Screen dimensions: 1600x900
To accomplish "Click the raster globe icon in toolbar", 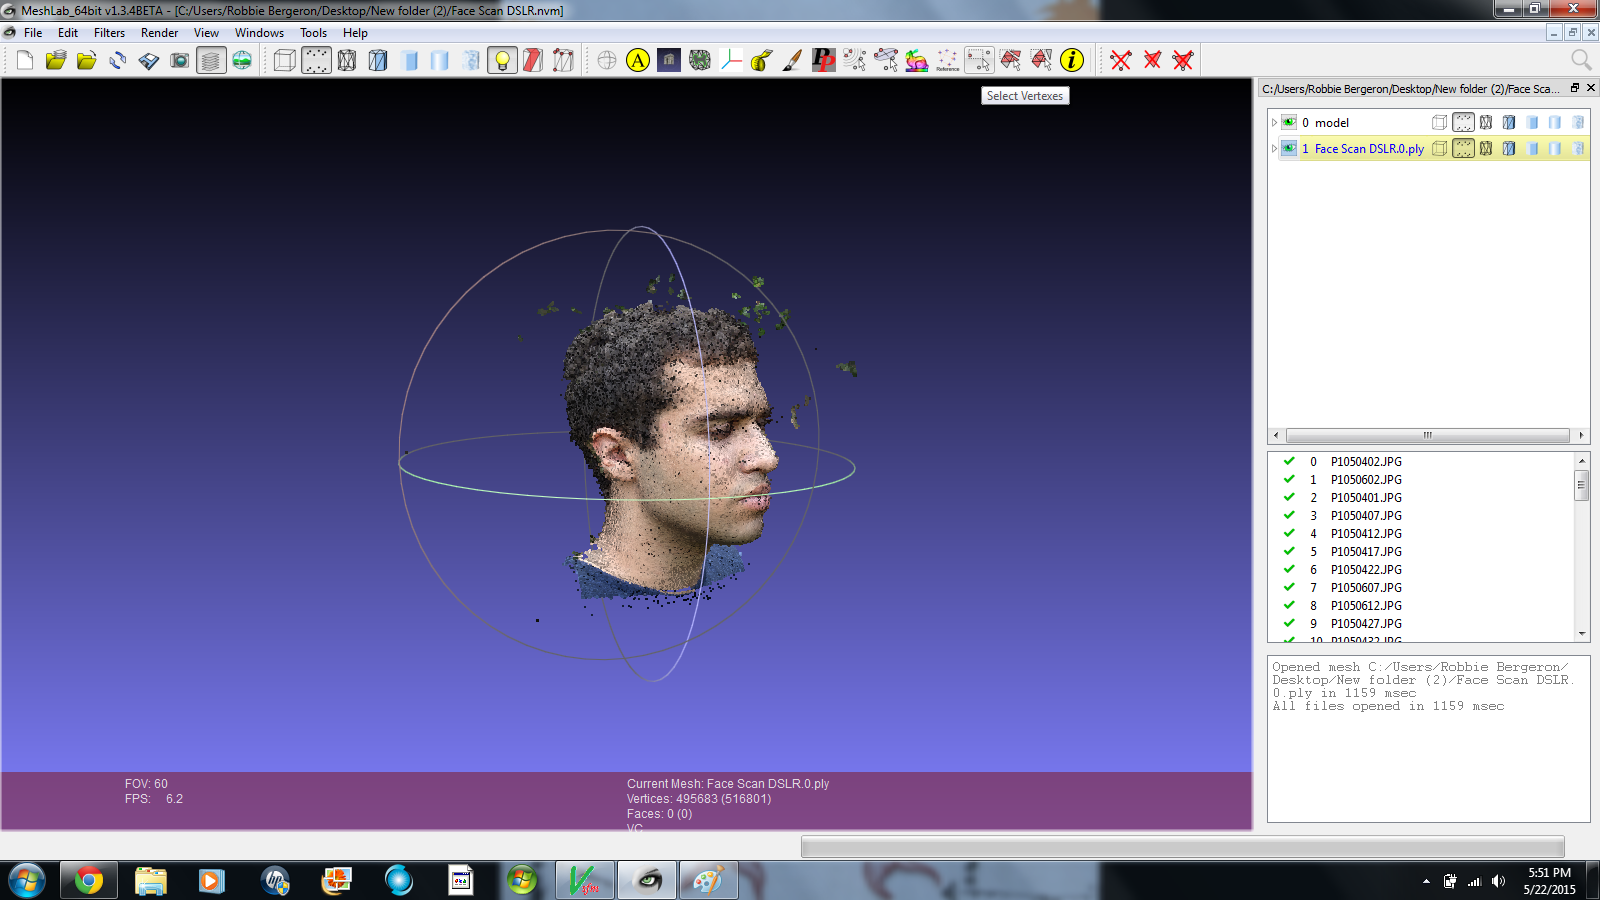I will click(x=242, y=60).
